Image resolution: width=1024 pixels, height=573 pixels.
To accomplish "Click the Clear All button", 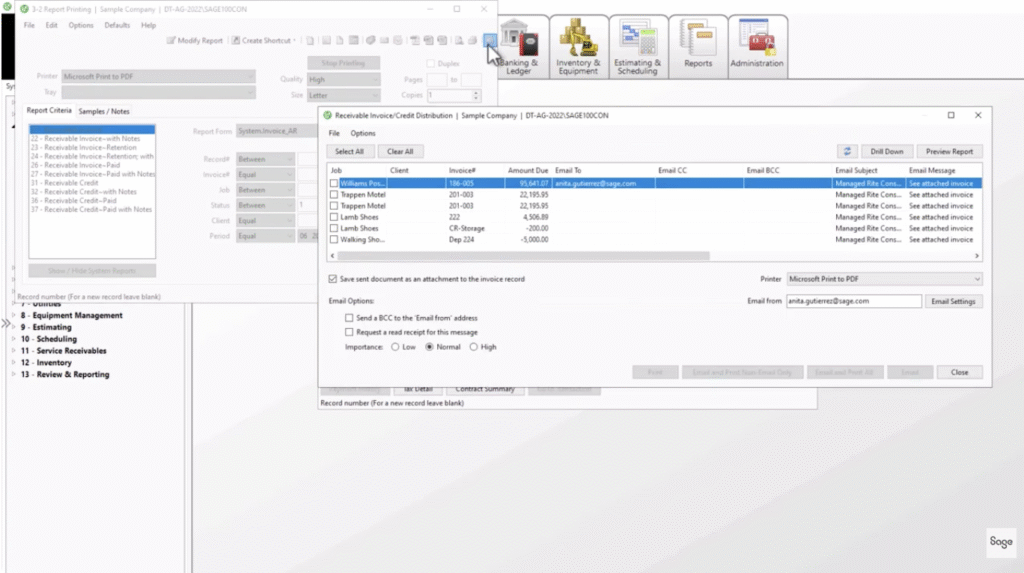I will pyautogui.click(x=400, y=152).
